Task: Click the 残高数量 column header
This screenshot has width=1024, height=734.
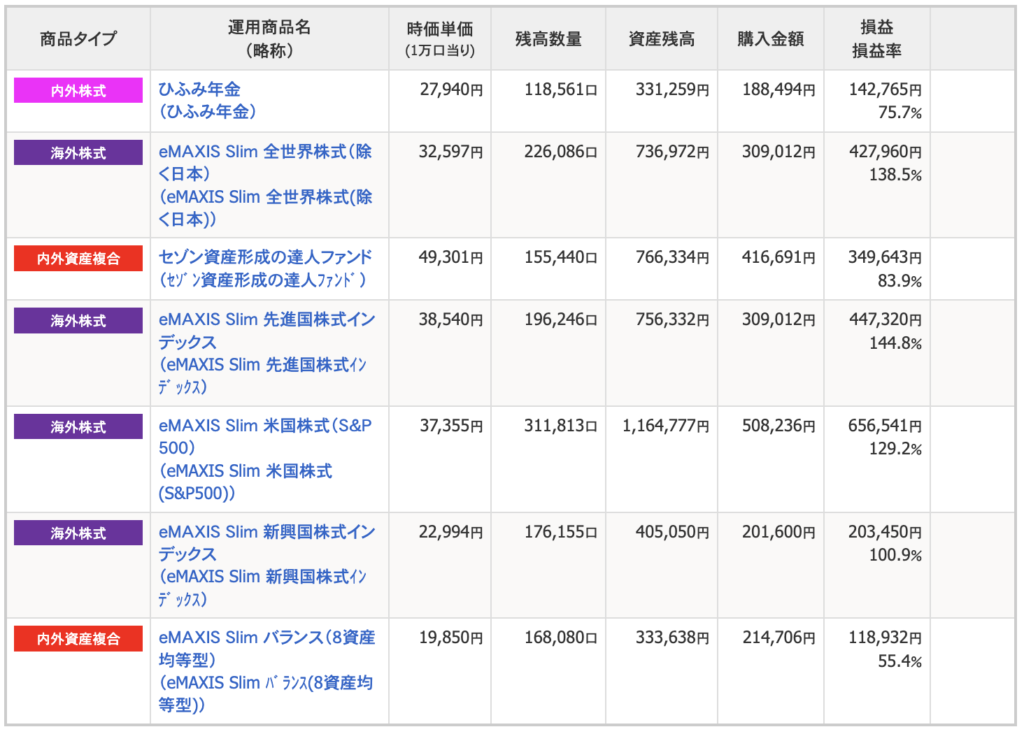Action: [x=548, y=39]
